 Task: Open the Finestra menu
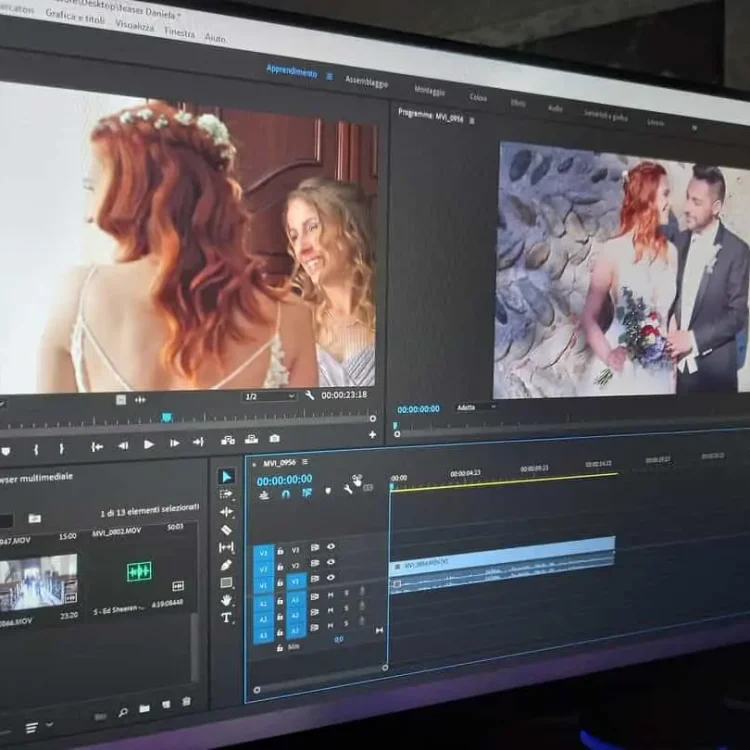[179, 32]
